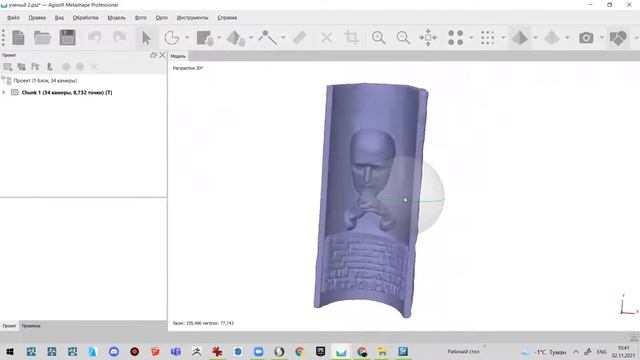Activate the Navigation arrow tool
The image size is (640, 360).
click(146, 38)
